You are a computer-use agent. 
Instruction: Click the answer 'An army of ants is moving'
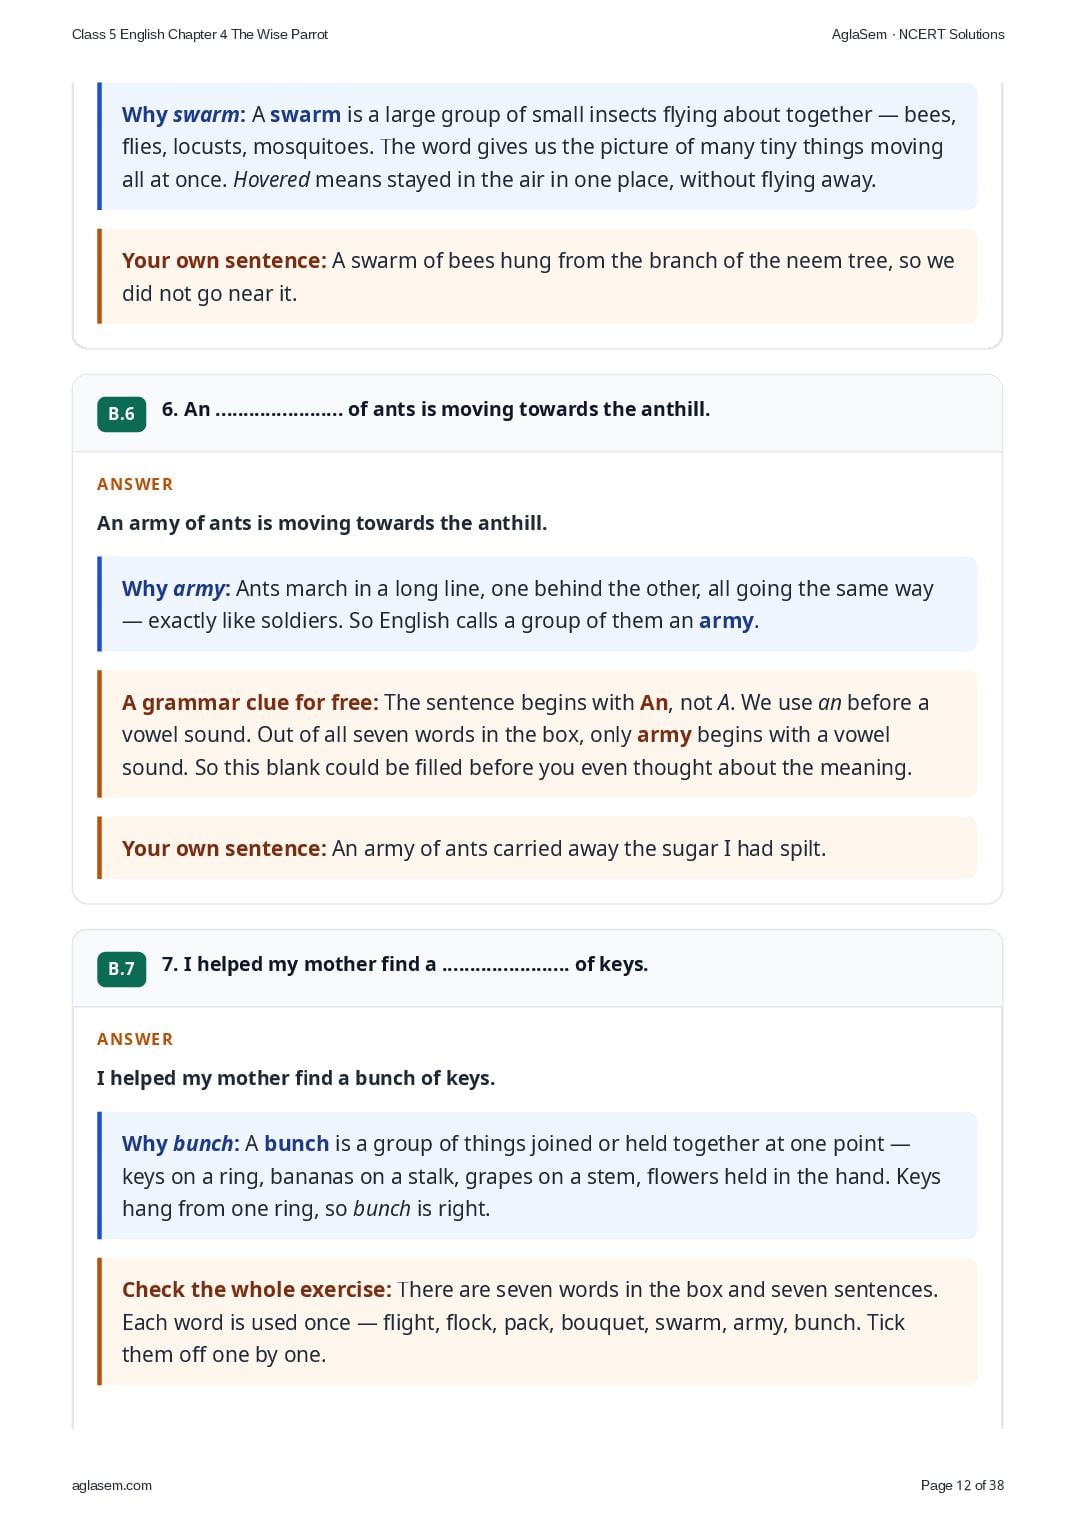coord(322,523)
